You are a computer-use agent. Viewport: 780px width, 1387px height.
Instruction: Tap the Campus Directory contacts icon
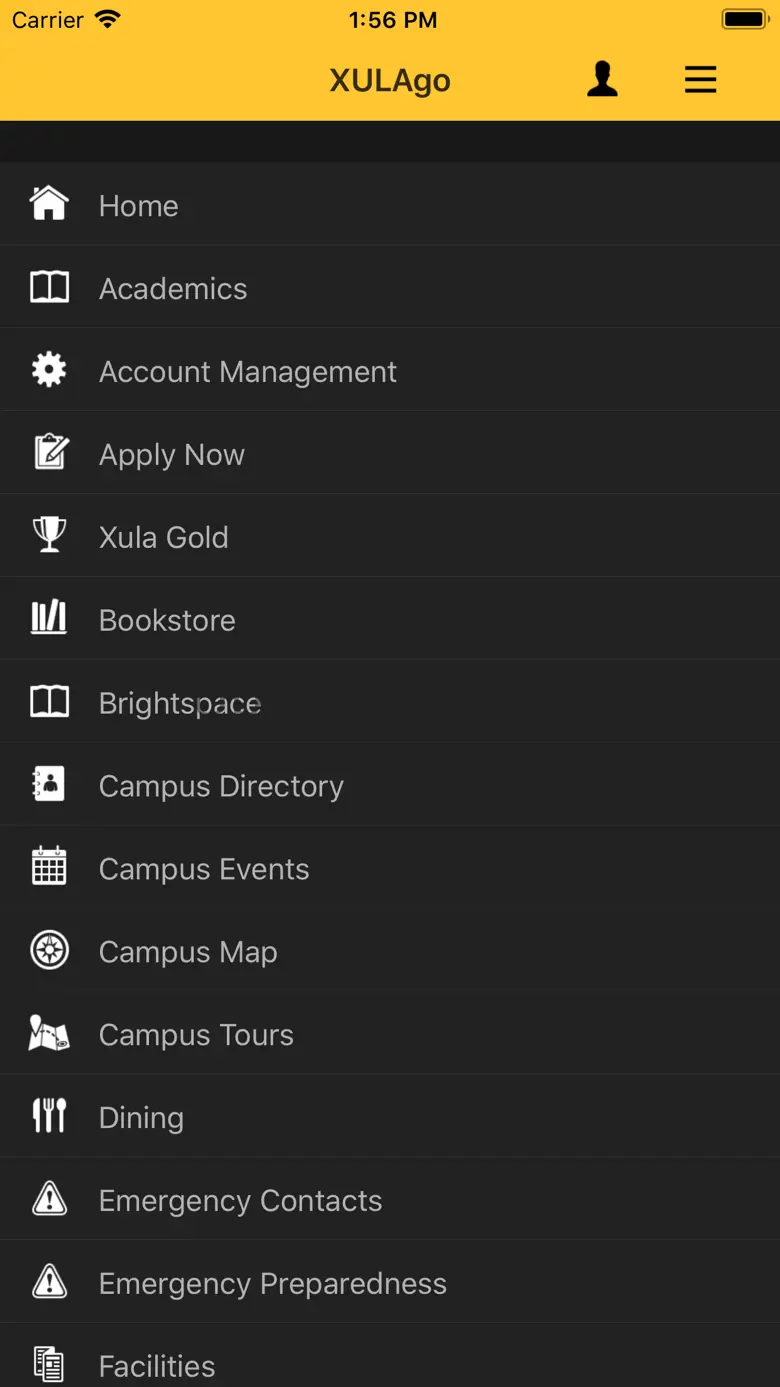49,784
